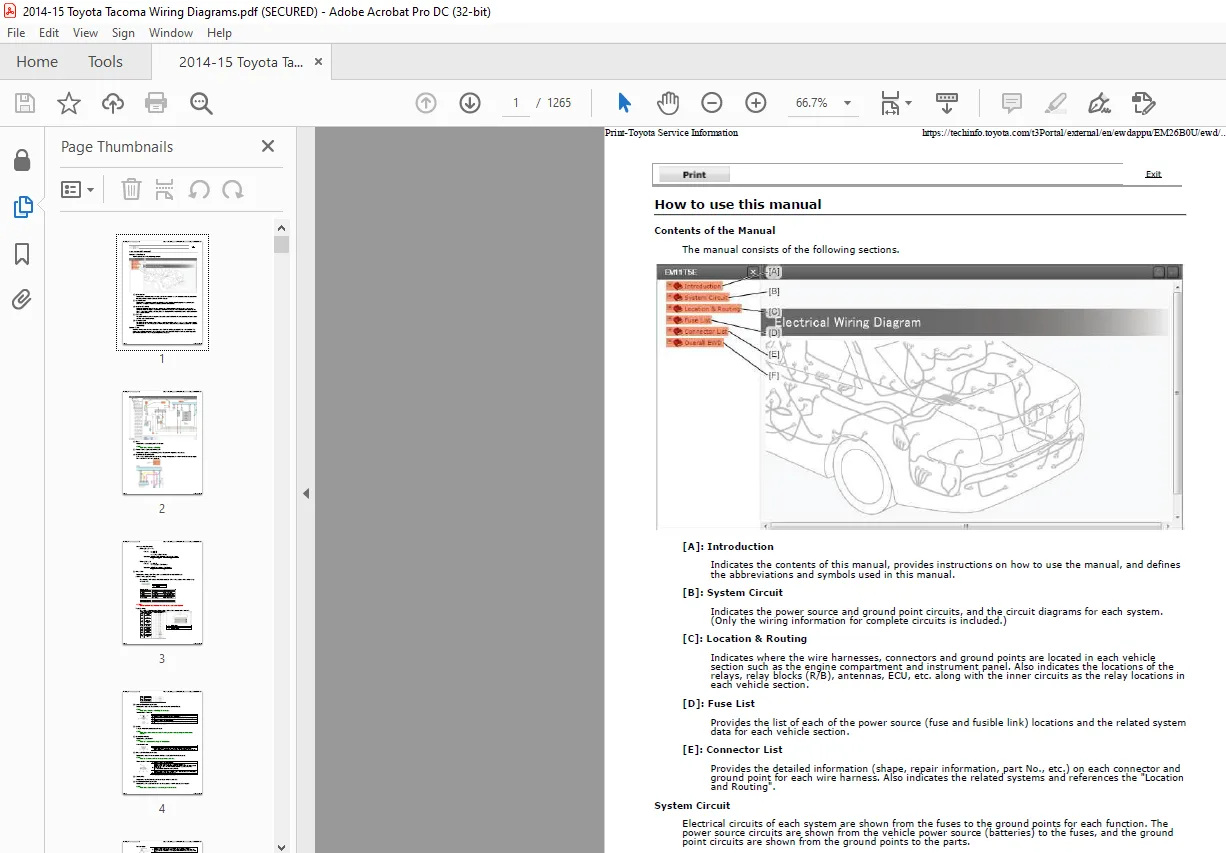Click the read mode keyboard icon
Viewport: 1226px width, 853px height.
click(947, 103)
